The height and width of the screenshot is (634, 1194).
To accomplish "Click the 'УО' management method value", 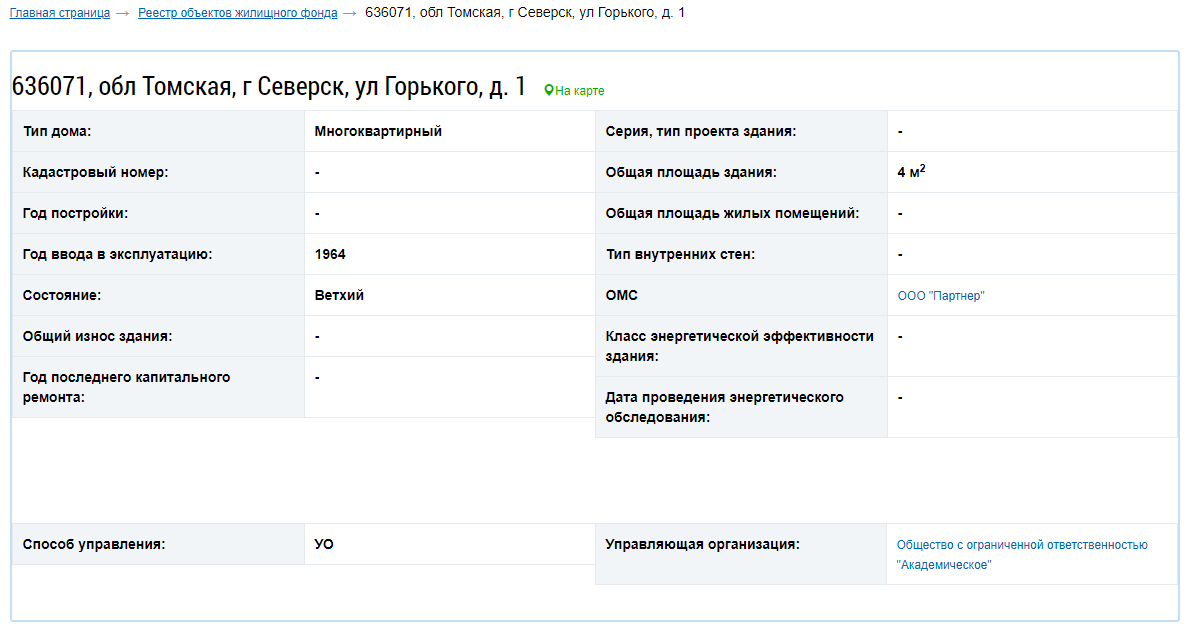I will [324, 545].
